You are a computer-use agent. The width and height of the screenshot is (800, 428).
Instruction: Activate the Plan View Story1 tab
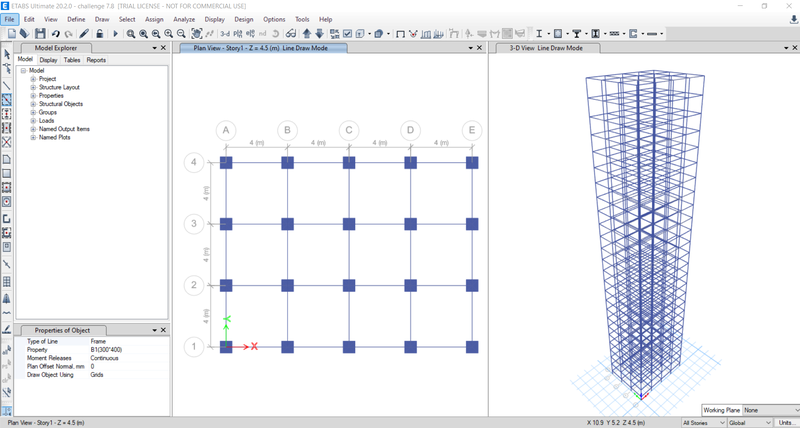pos(263,48)
